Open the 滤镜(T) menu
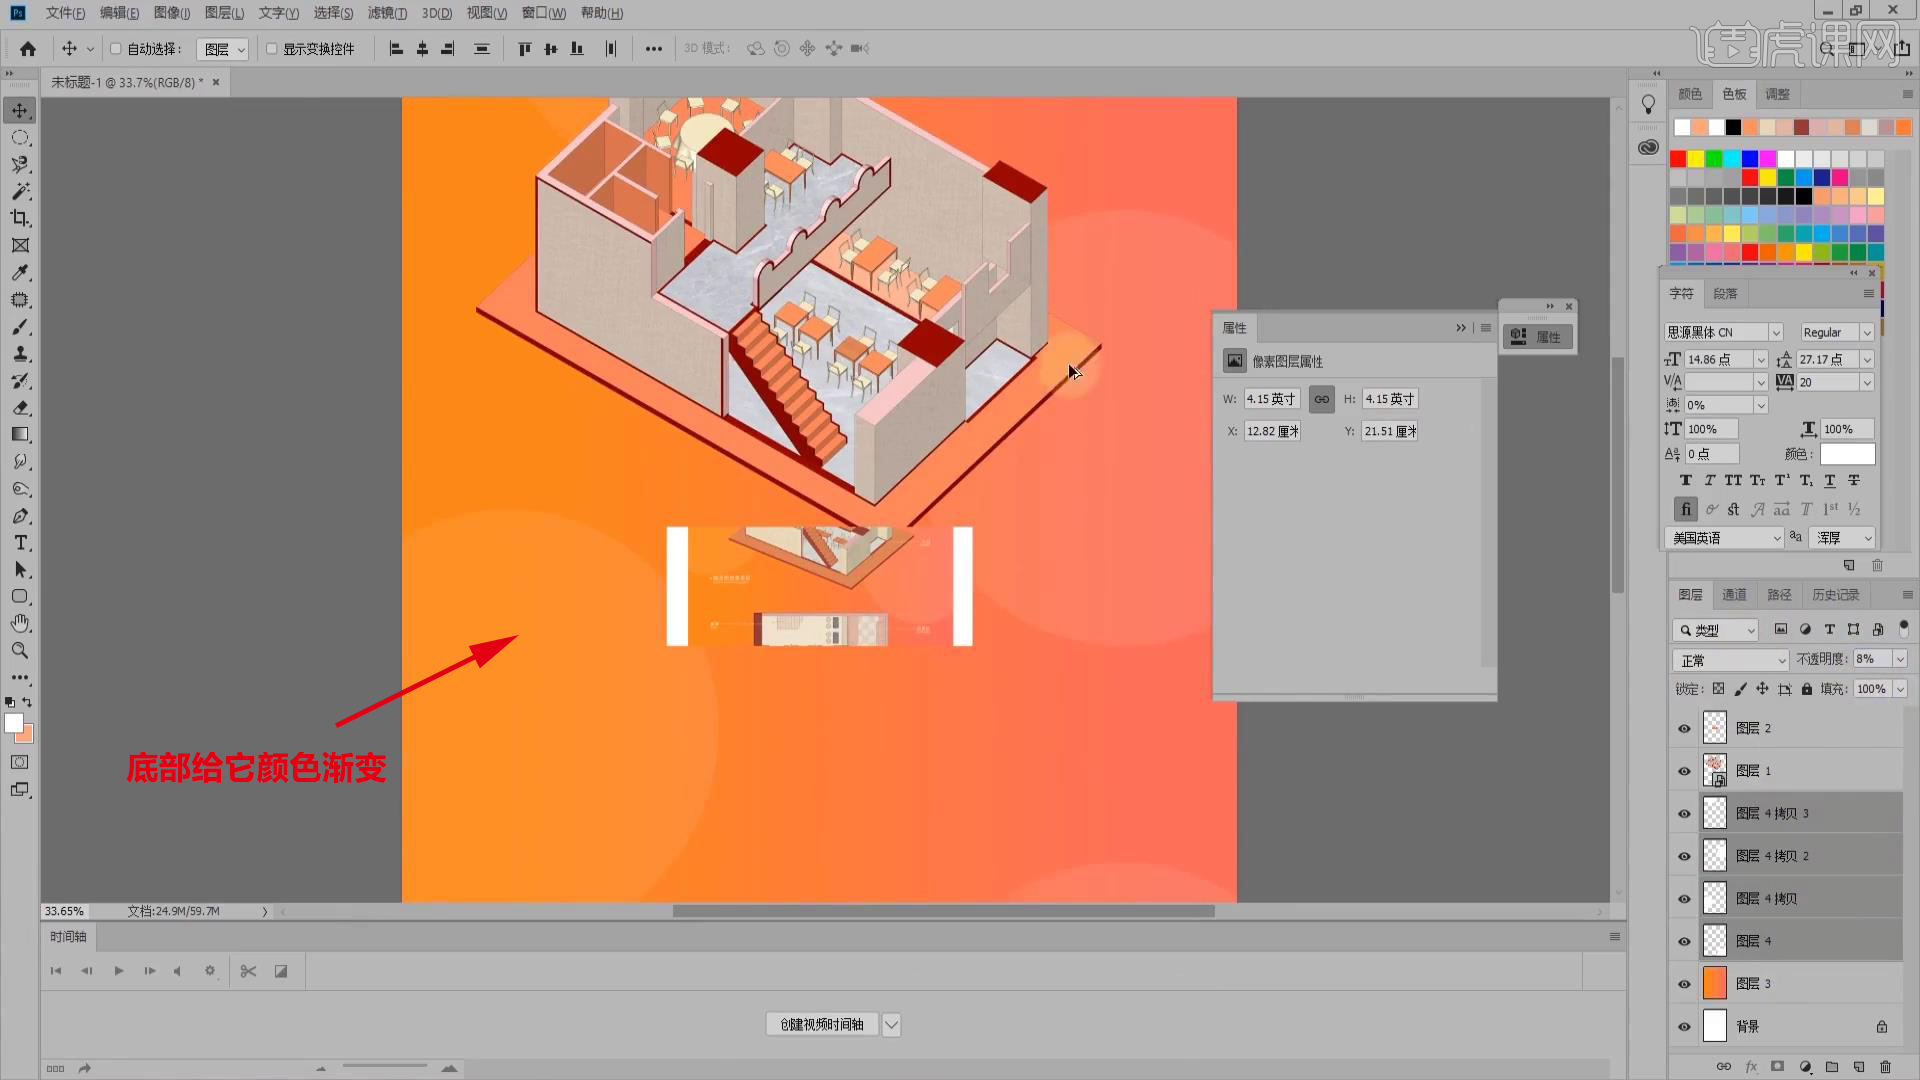 point(387,13)
